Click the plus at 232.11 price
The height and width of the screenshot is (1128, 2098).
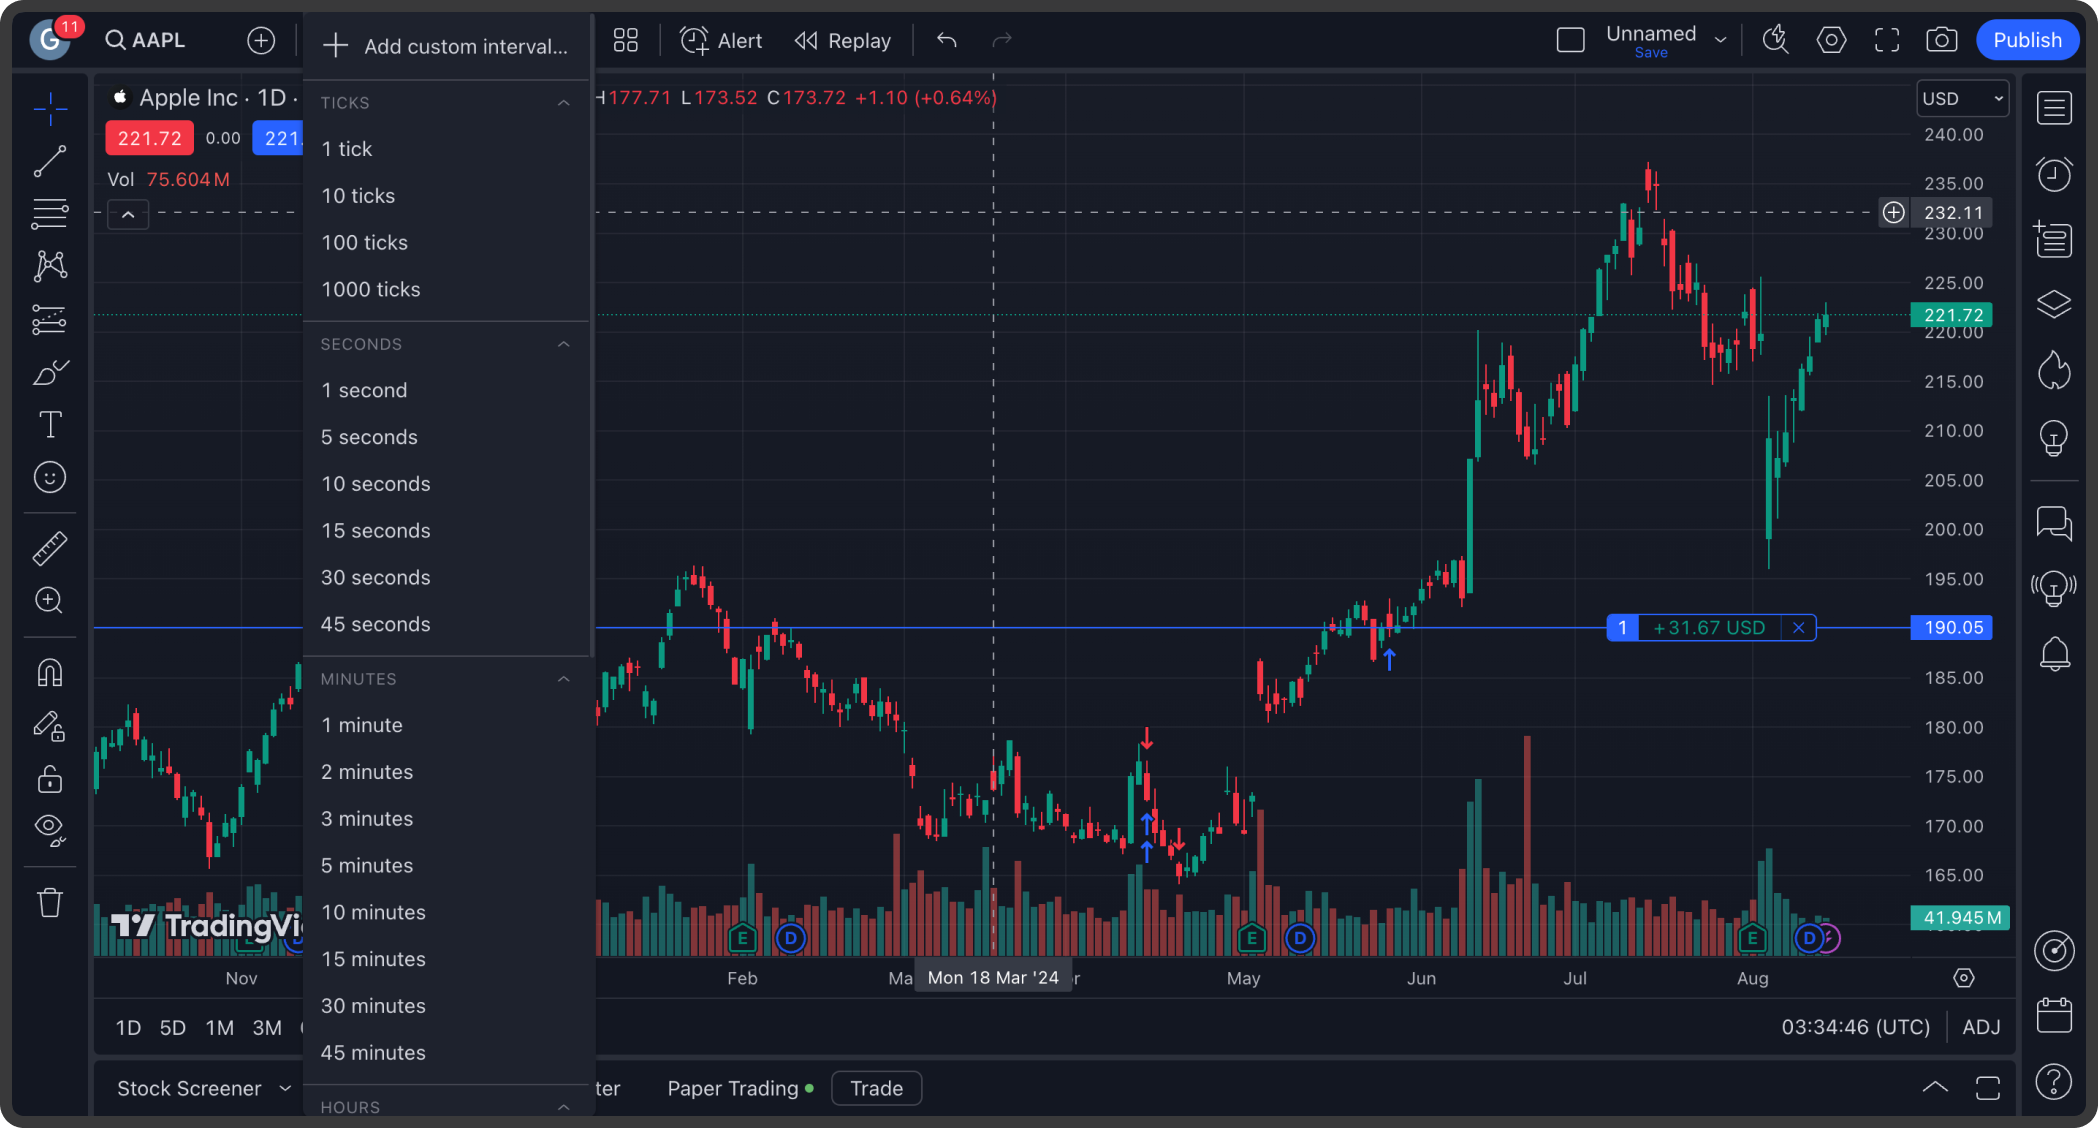[x=1894, y=213]
